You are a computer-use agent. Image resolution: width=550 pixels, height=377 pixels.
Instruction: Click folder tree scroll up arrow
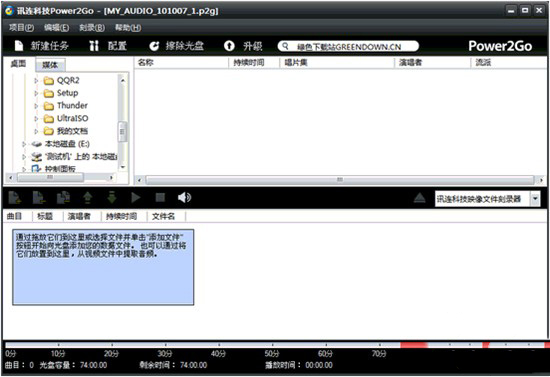click(123, 80)
